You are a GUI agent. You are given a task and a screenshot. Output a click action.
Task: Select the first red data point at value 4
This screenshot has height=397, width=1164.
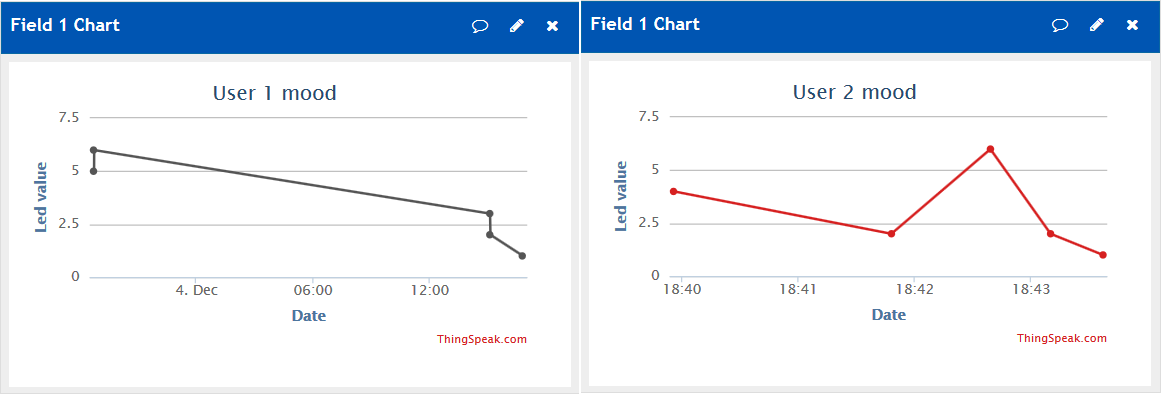[x=673, y=191]
